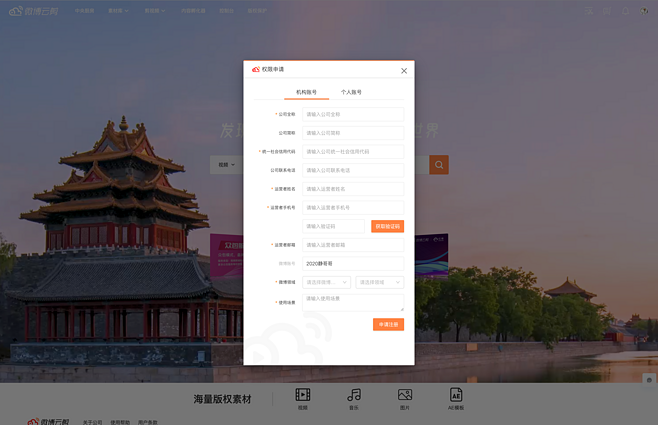Click the music (音乐) category icon

[x=354, y=395]
